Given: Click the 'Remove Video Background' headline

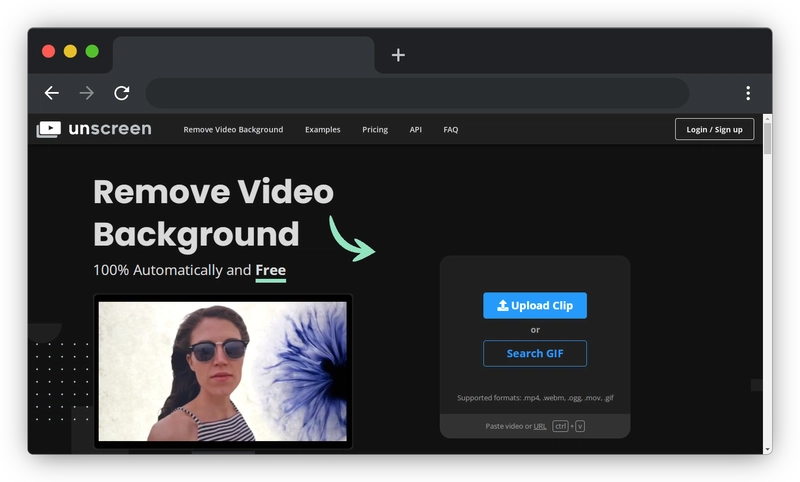Looking at the screenshot, I should (213, 213).
